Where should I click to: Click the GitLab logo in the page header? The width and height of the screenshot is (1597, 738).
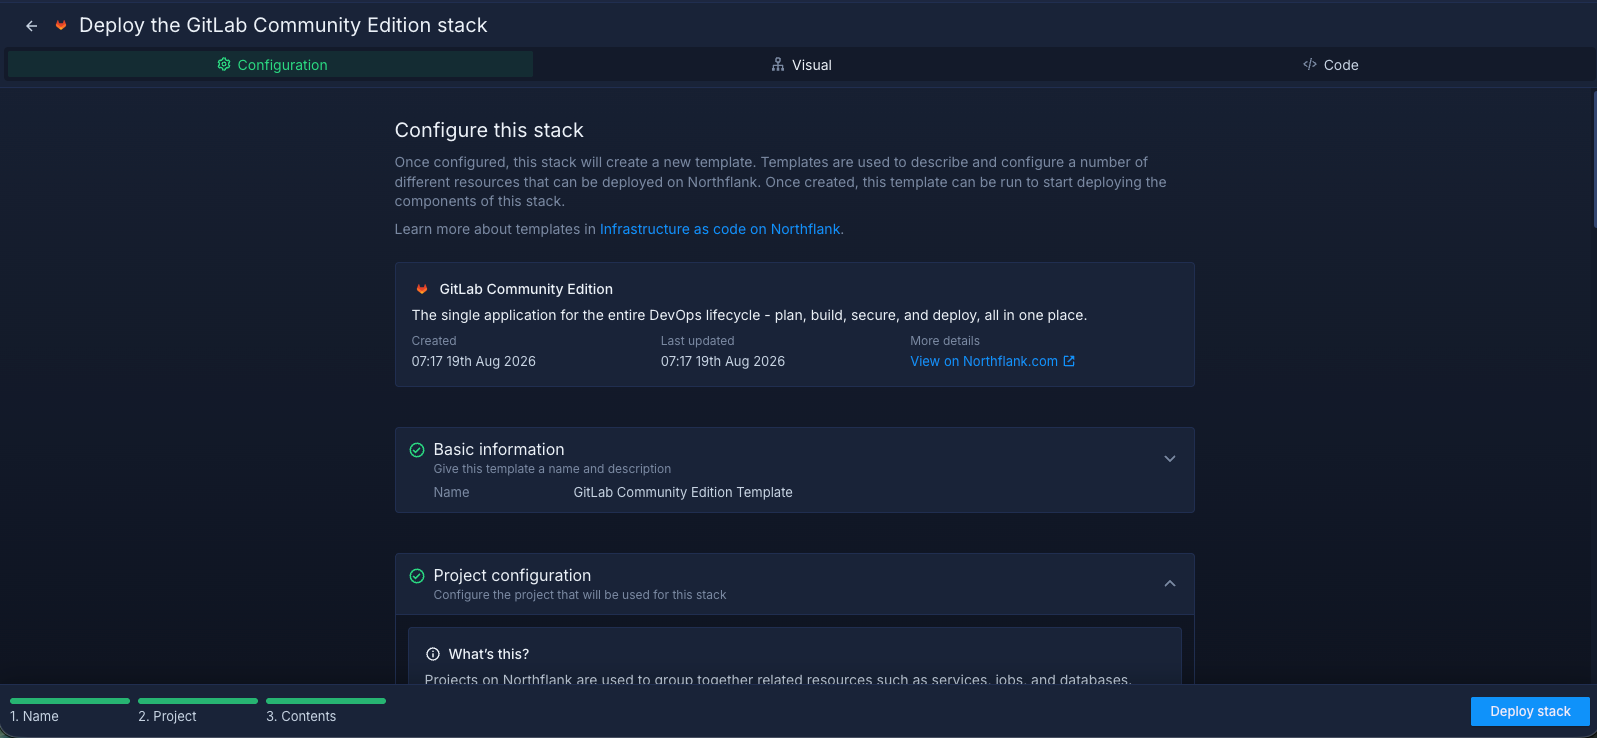61,25
